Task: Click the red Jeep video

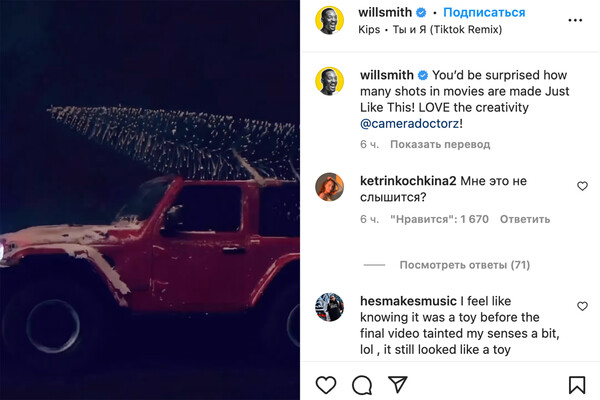Action: point(150,200)
